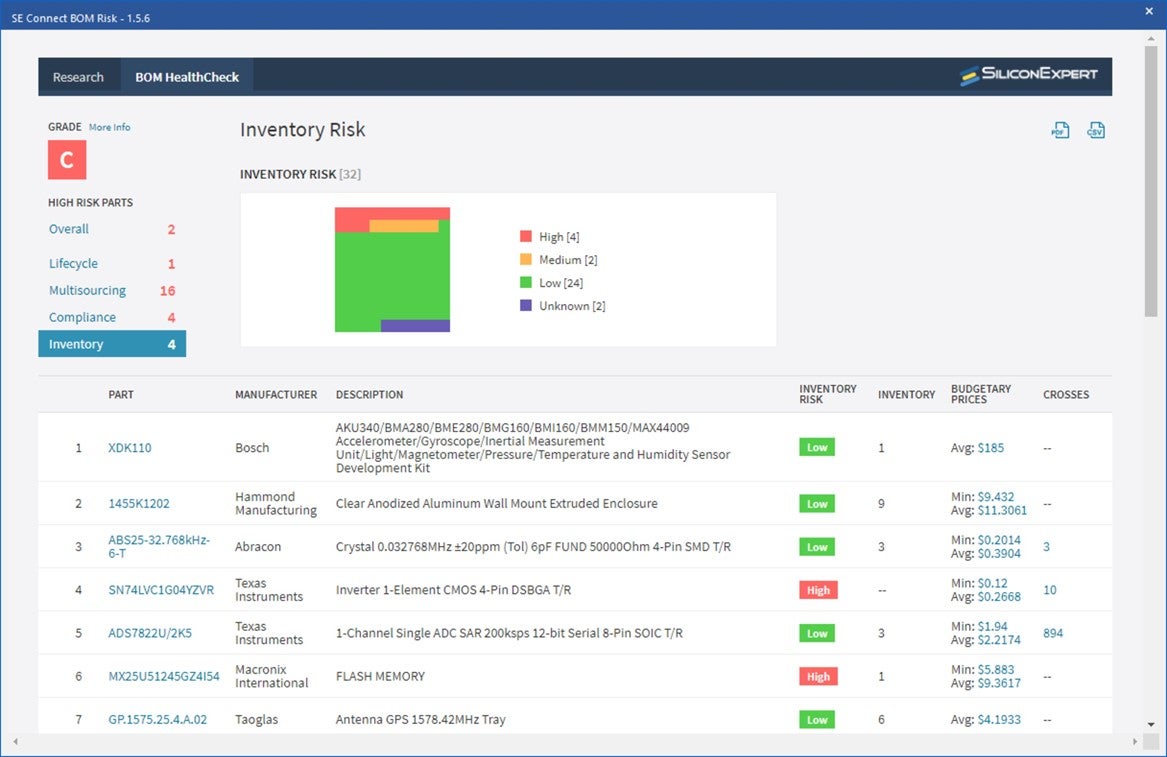Screen dimensions: 1167x757
Task: Click the grade C badge
Action: [67, 160]
